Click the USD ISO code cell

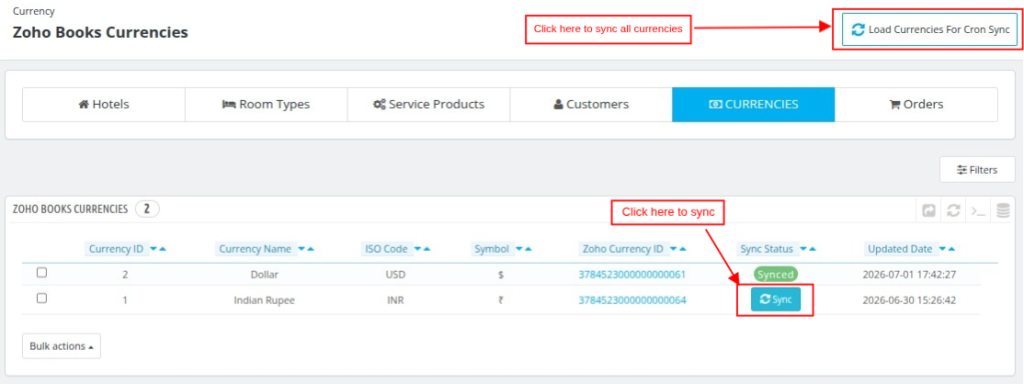pos(395,275)
